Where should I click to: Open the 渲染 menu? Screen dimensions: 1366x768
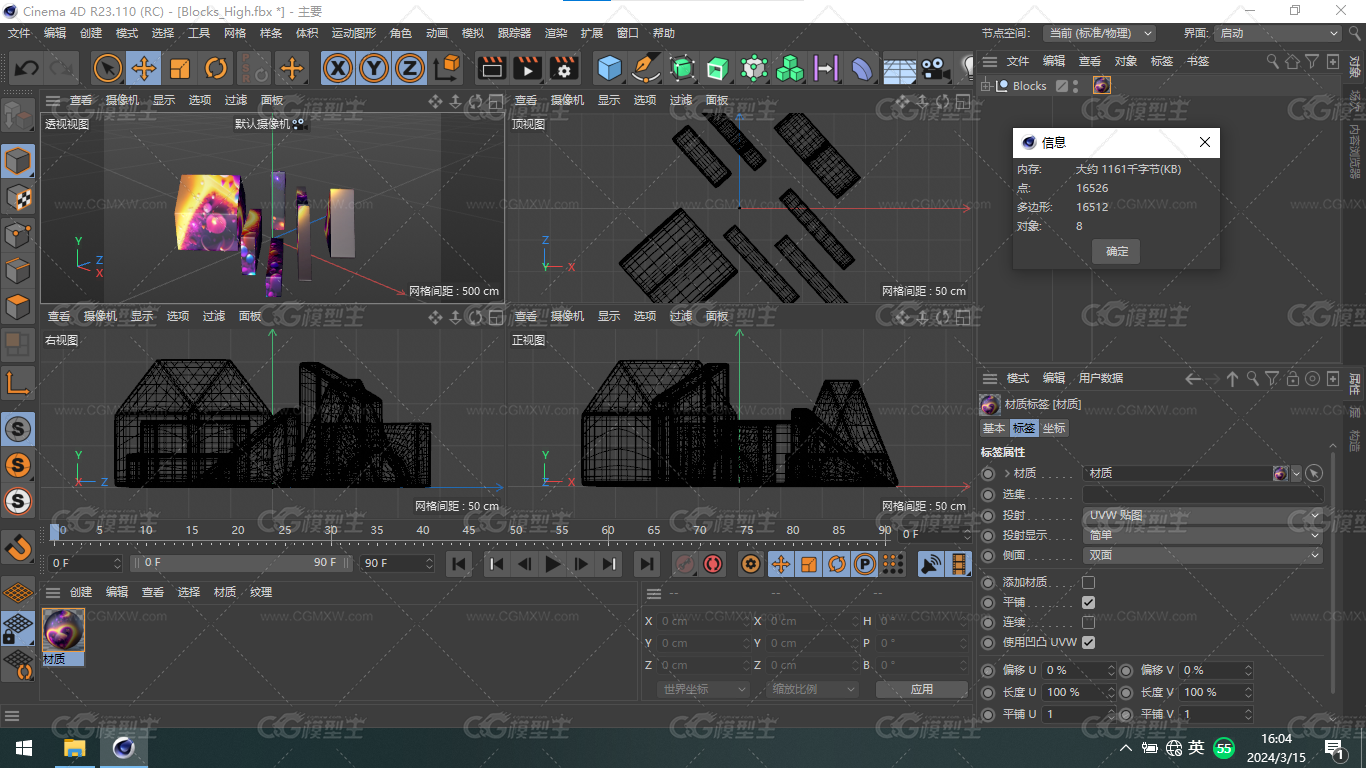click(x=556, y=33)
